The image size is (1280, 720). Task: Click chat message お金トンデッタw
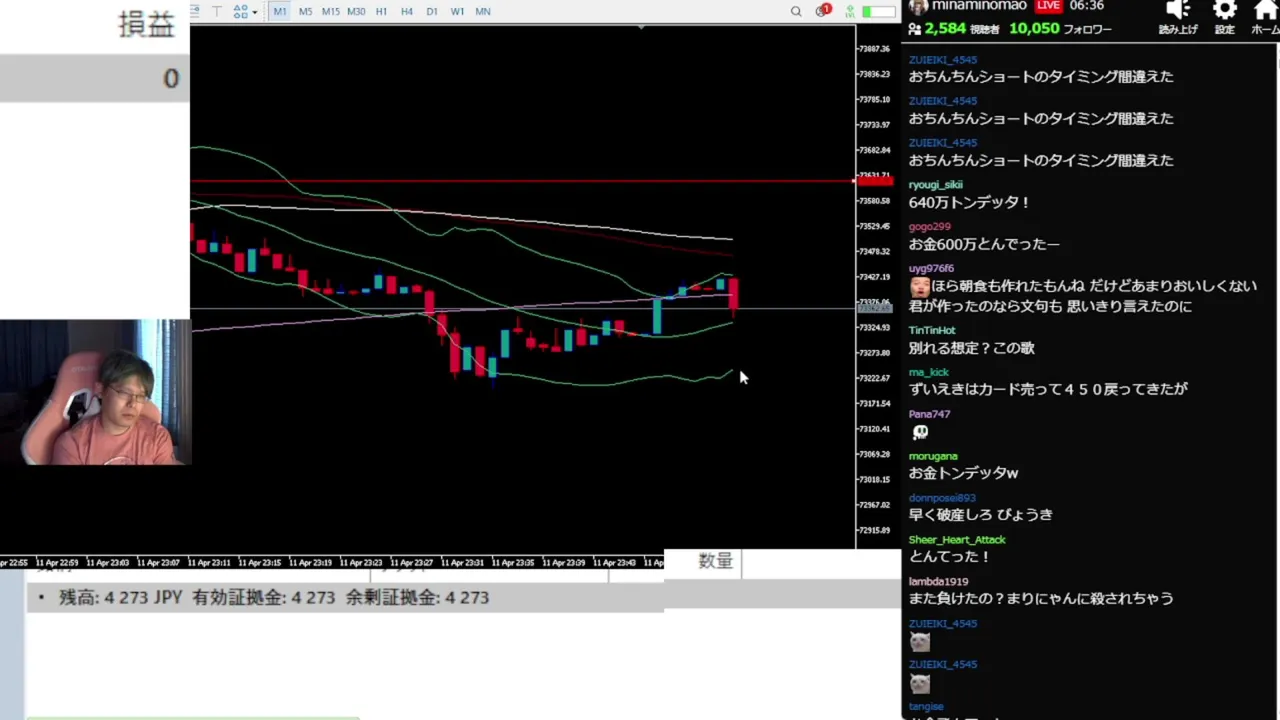click(x=963, y=472)
